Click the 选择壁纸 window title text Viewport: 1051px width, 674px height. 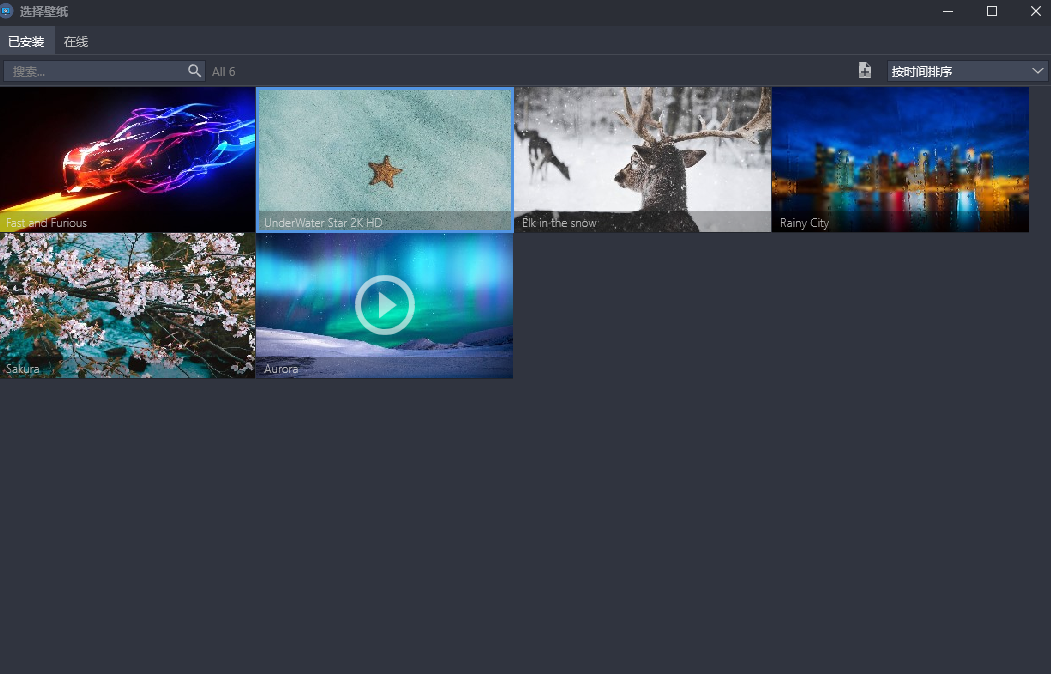(44, 11)
